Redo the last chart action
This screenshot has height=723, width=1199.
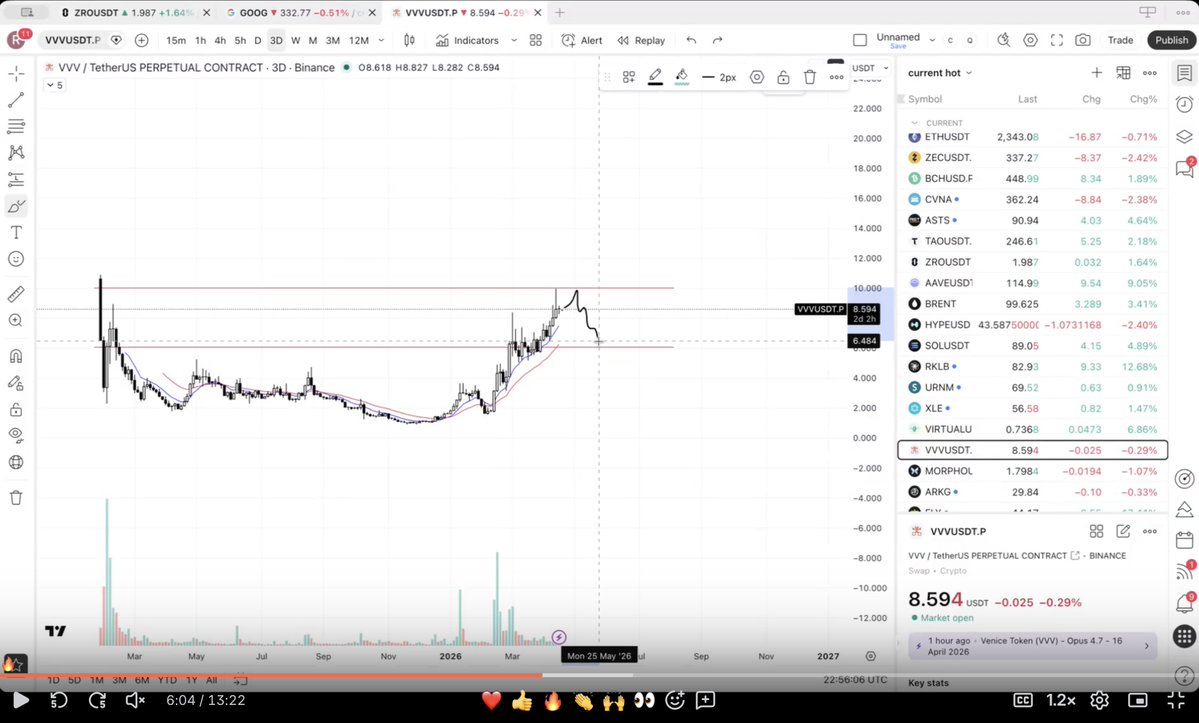point(717,41)
